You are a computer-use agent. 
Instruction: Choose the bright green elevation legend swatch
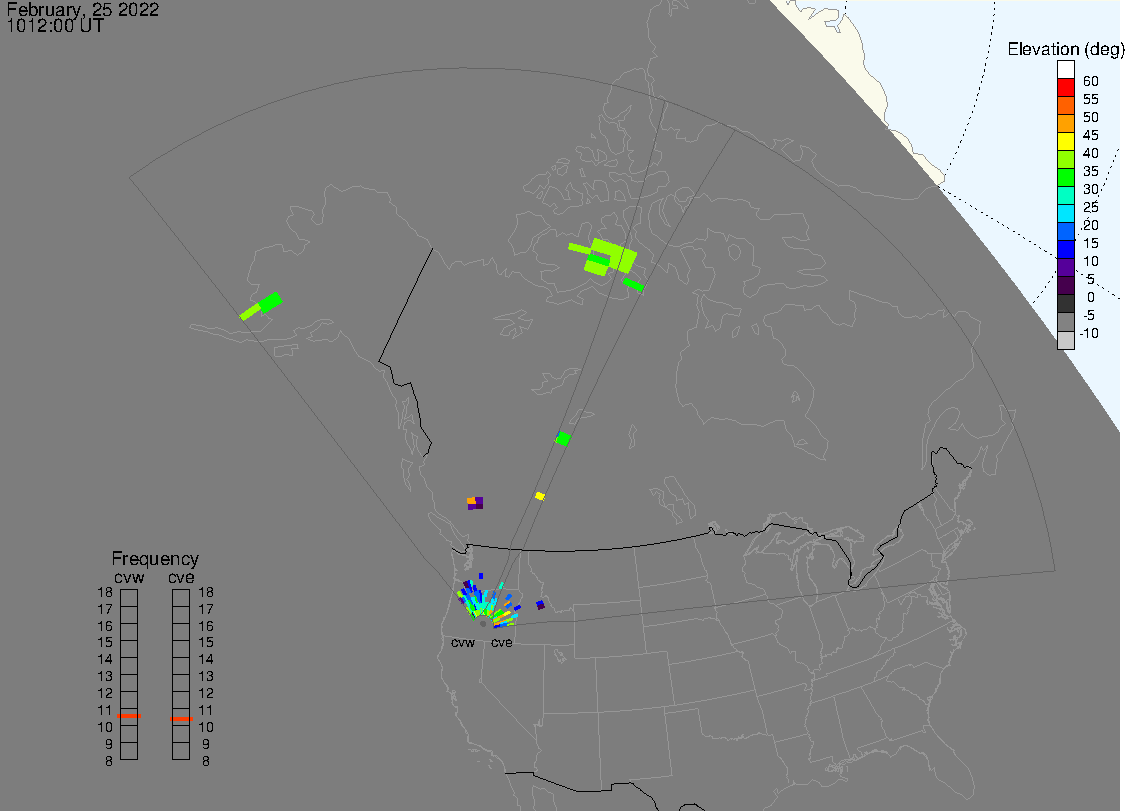[x=1065, y=177]
